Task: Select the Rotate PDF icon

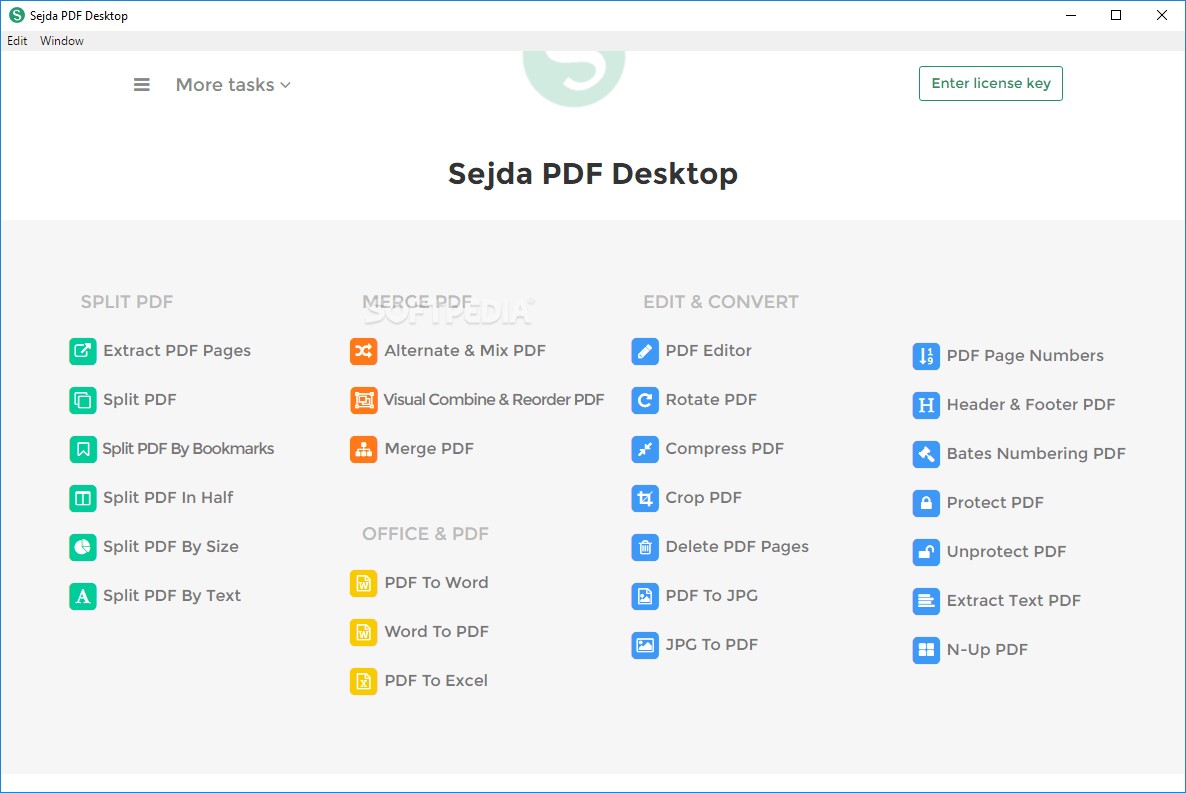Action: (645, 400)
